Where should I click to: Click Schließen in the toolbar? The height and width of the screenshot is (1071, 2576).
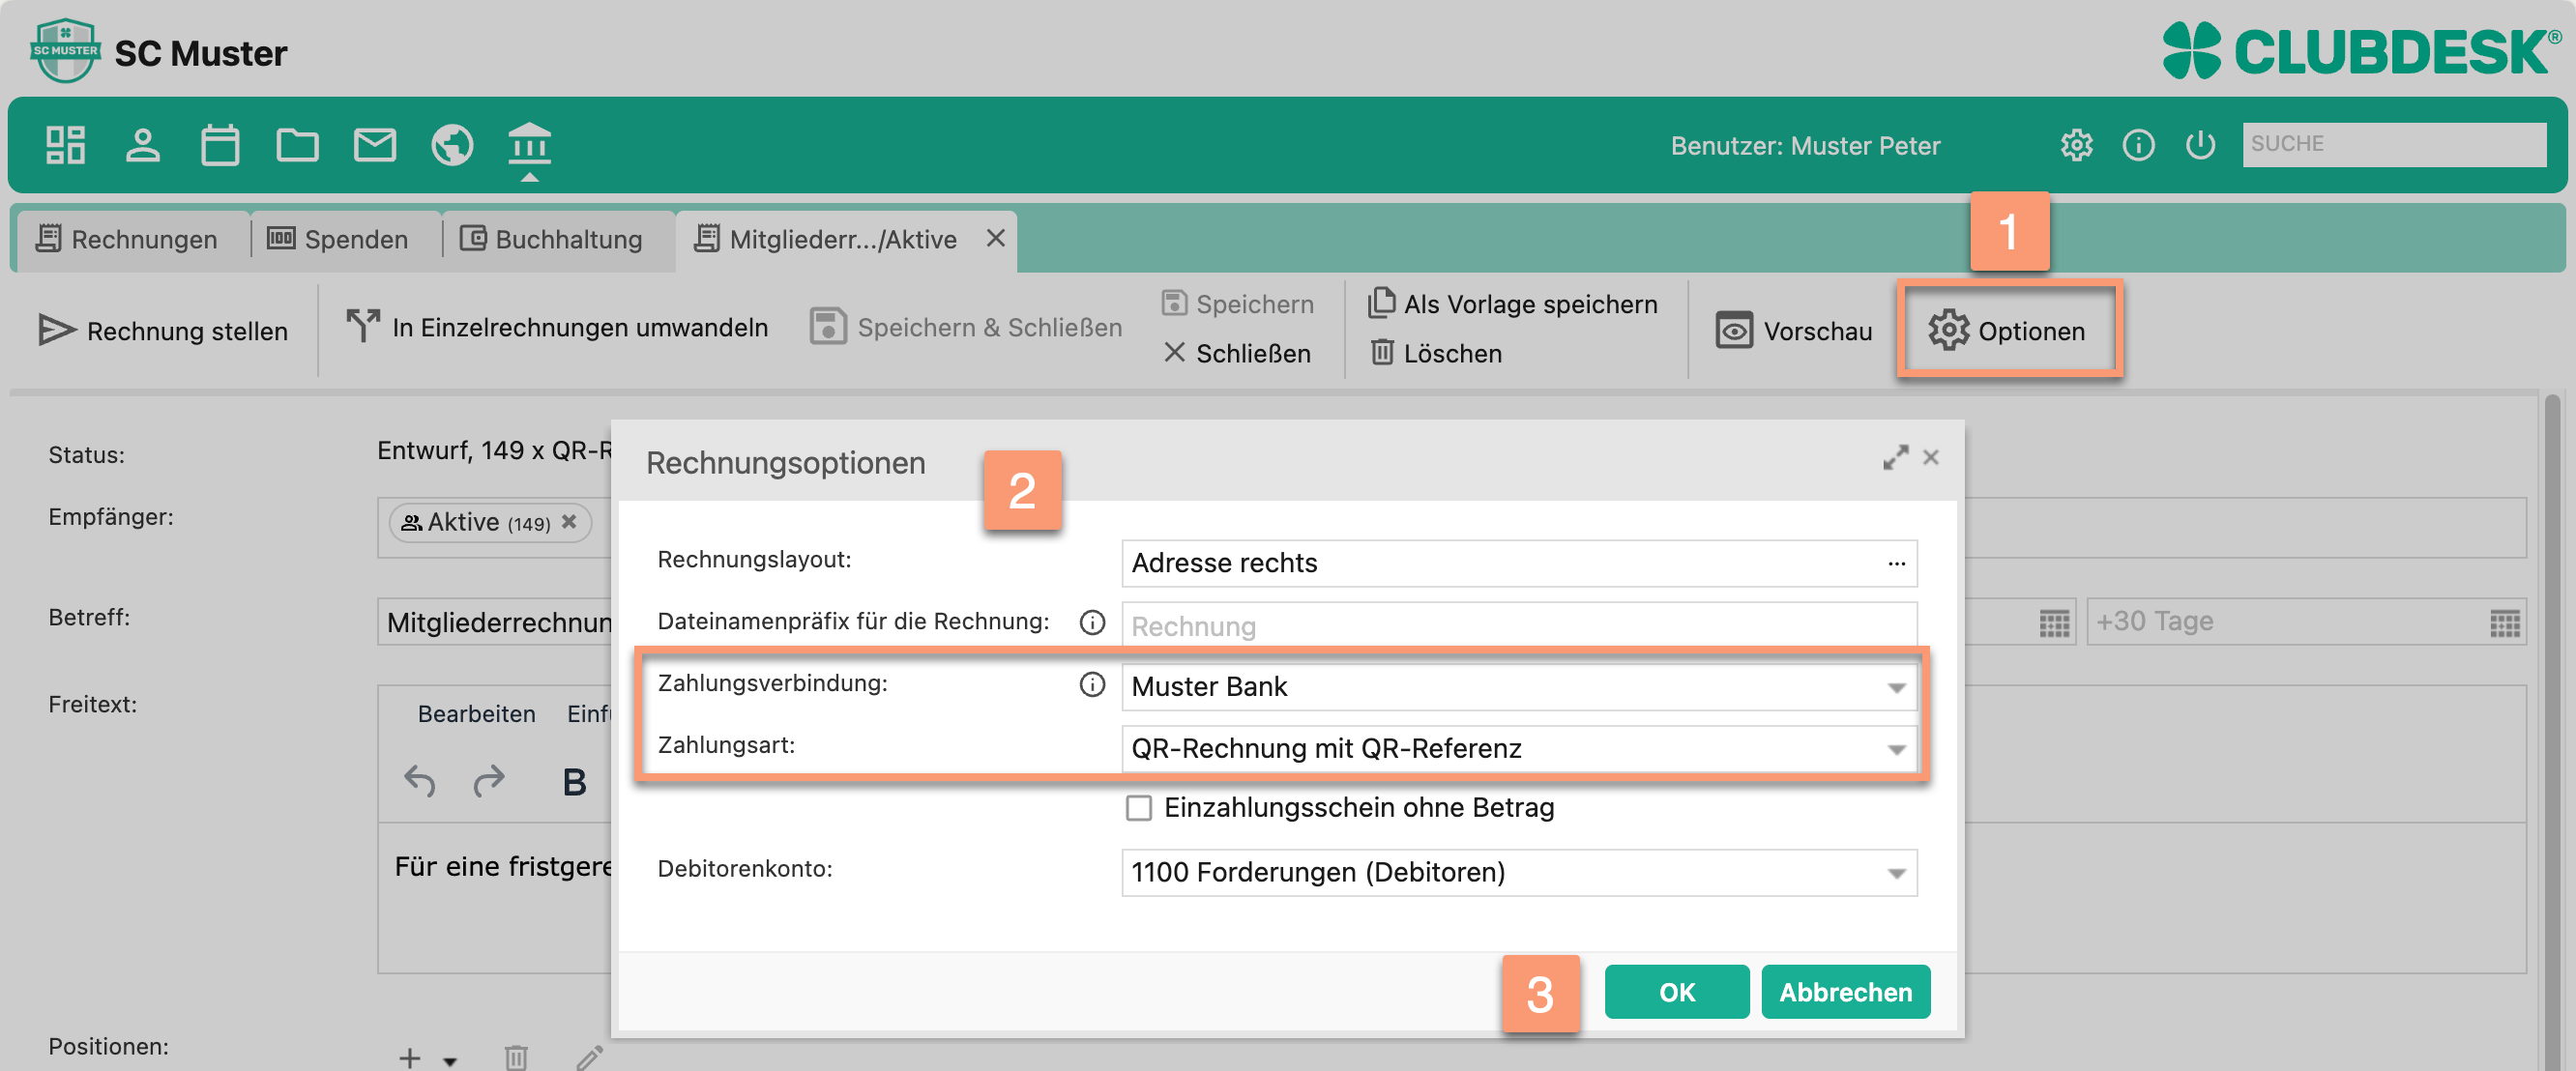[x=1237, y=353]
